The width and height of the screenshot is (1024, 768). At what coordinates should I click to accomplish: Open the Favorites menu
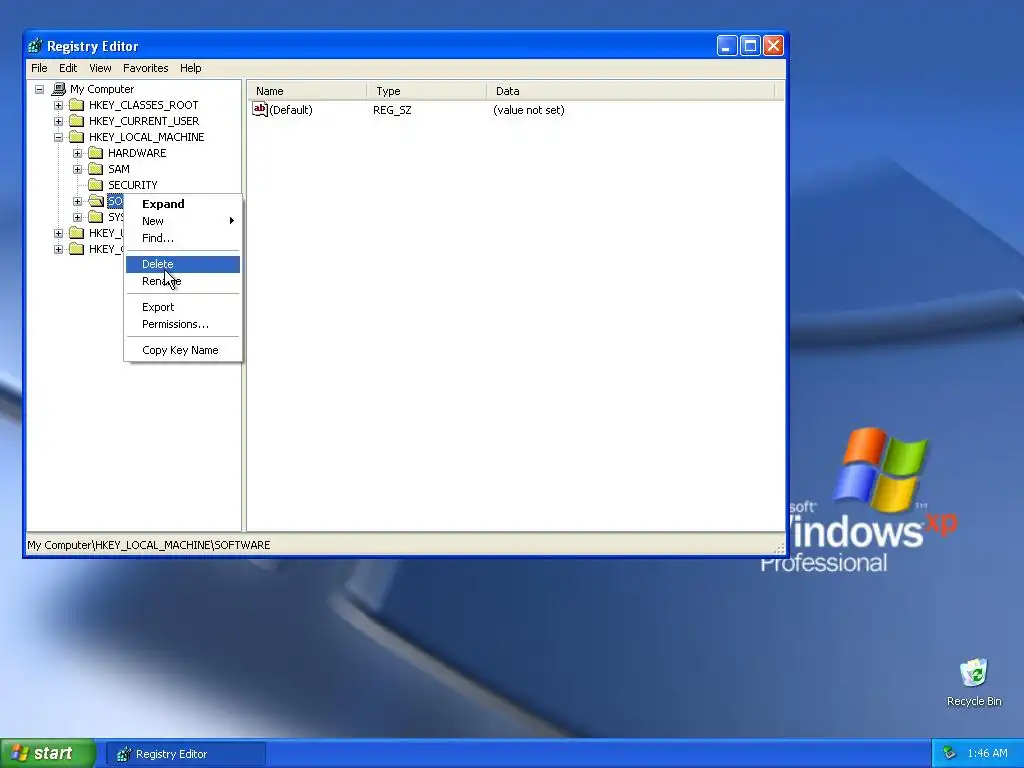[x=146, y=68]
